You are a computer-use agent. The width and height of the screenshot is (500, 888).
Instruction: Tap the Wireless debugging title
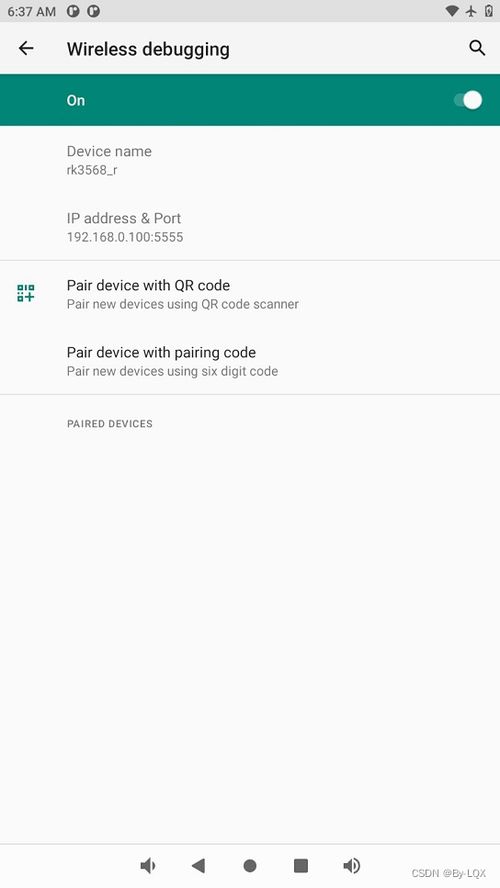click(148, 49)
